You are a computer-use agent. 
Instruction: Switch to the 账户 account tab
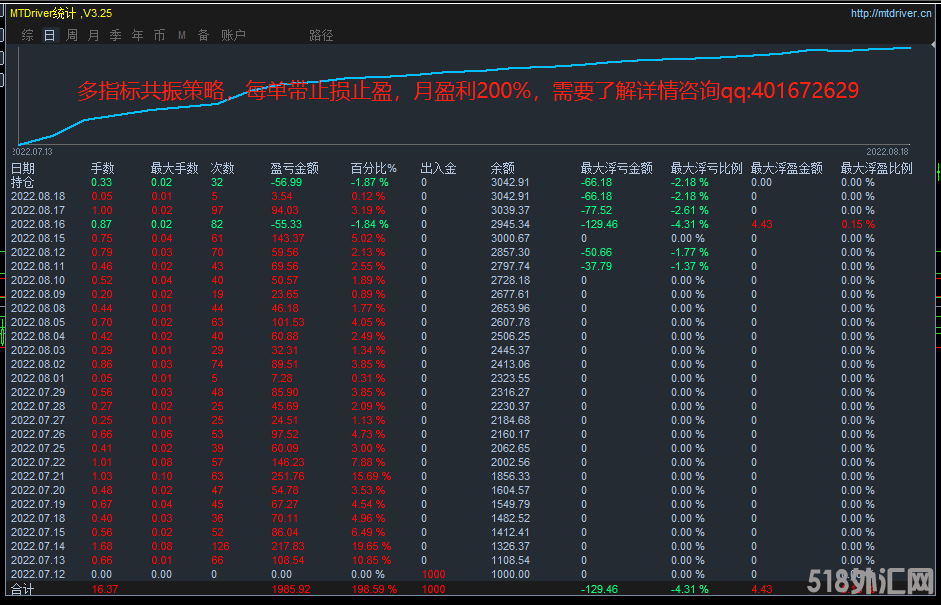click(233, 35)
